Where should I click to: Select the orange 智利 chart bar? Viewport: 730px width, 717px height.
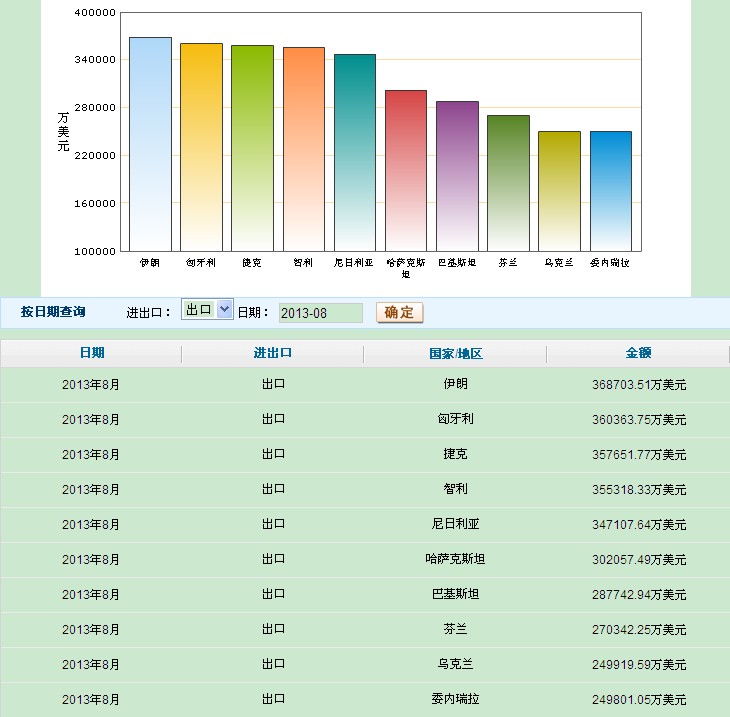303,149
